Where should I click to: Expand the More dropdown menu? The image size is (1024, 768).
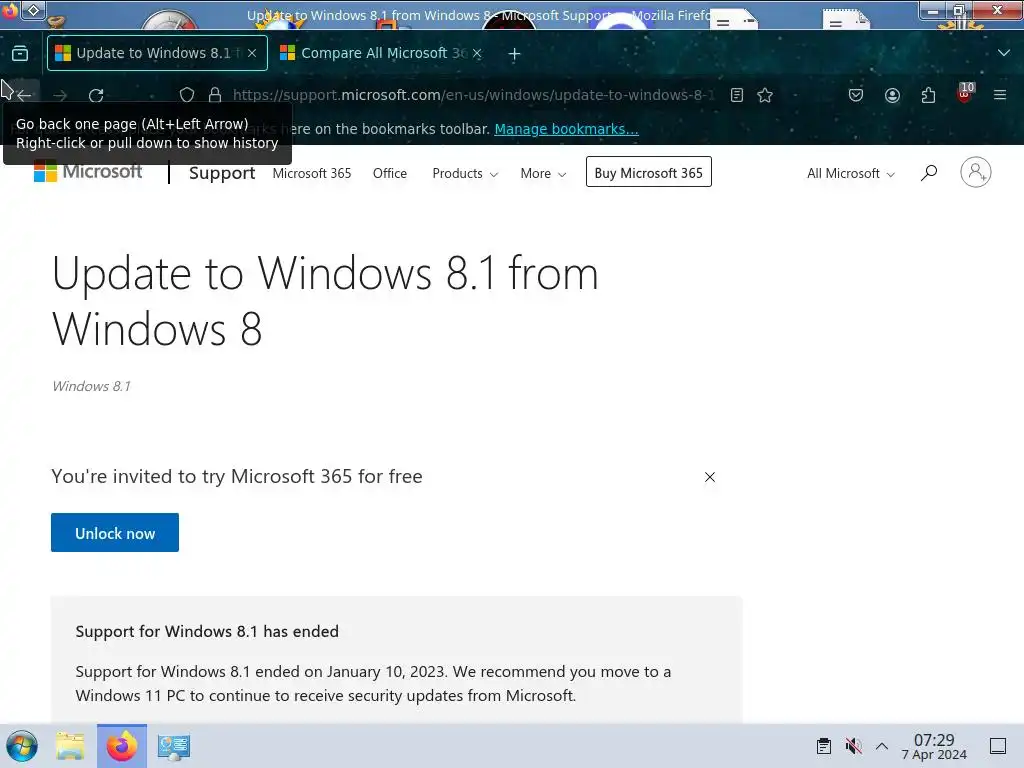click(543, 174)
